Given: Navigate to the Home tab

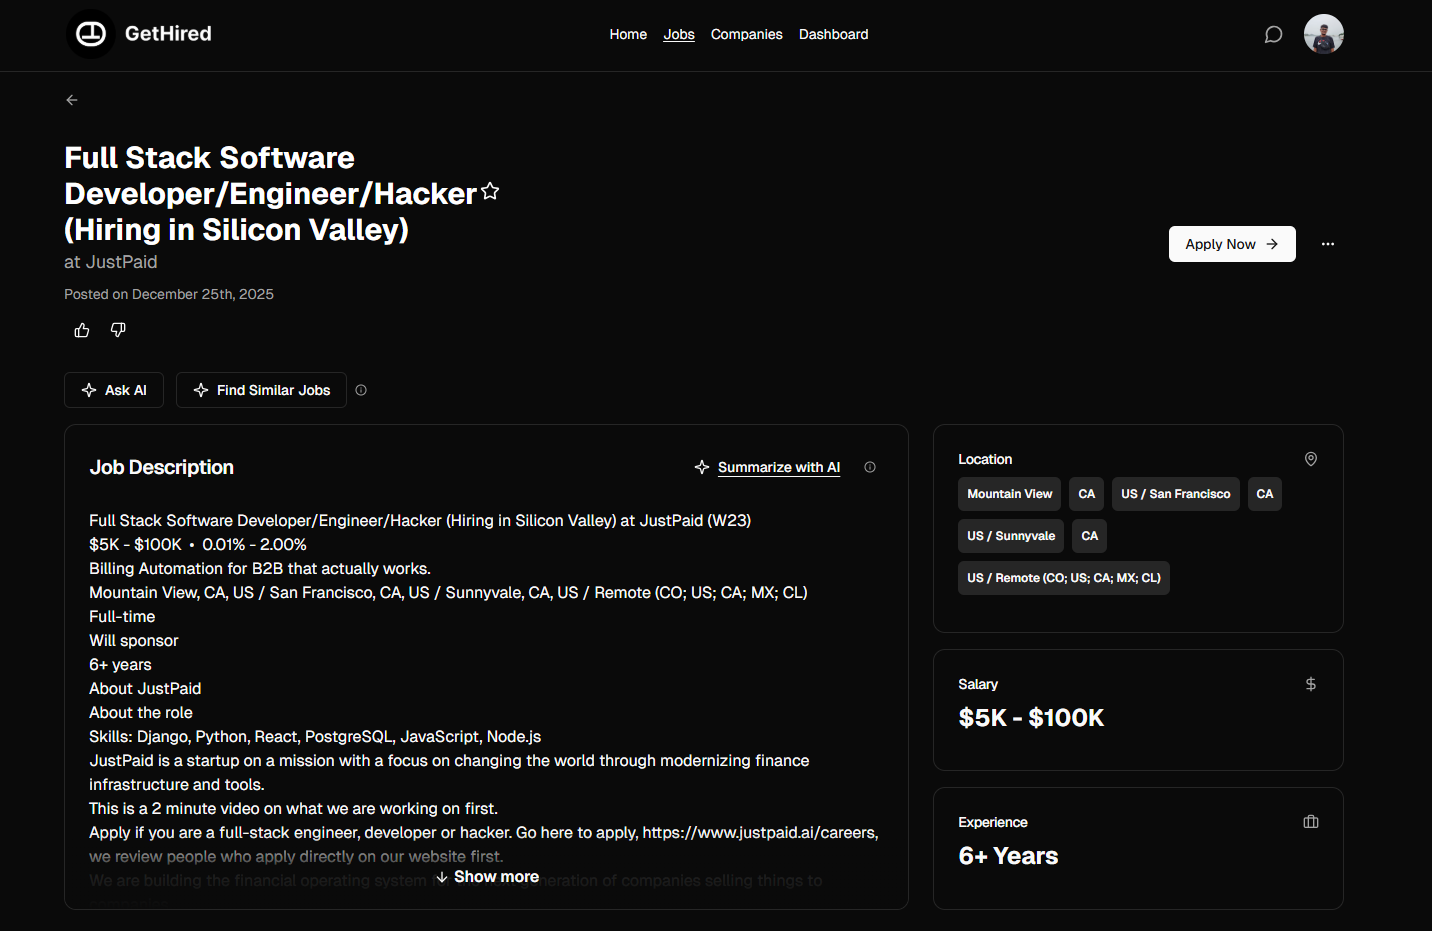Looking at the screenshot, I should tap(628, 34).
